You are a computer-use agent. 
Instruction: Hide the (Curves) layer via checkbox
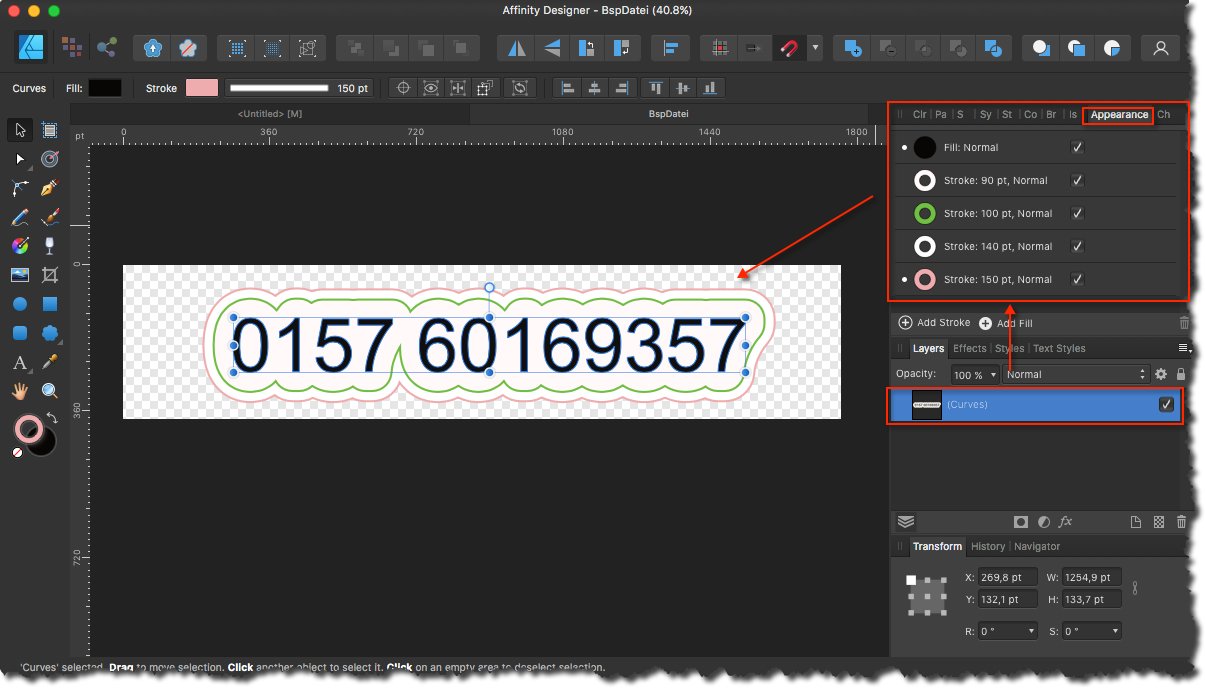tap(1166, 405)
